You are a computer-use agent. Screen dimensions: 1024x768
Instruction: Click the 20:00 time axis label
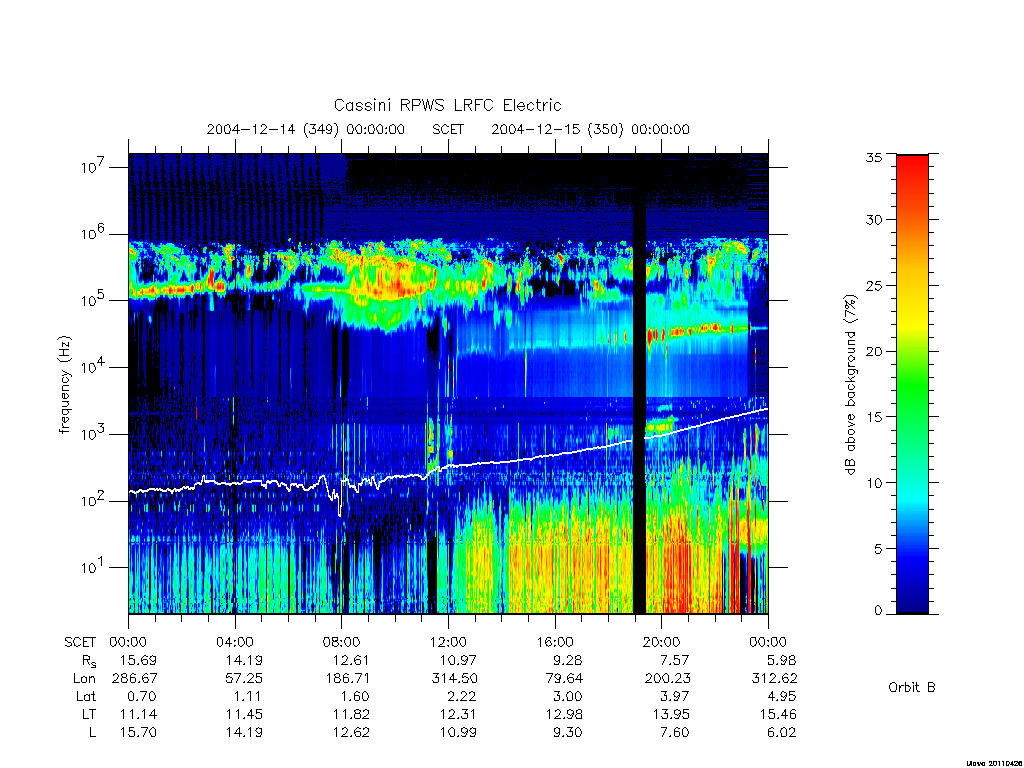[661, 642]
